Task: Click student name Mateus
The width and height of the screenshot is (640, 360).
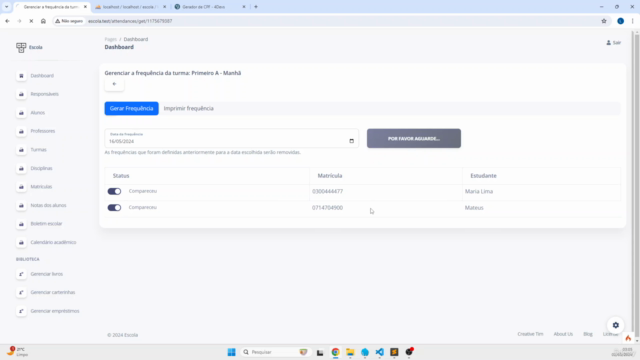Action: (474, 208)
